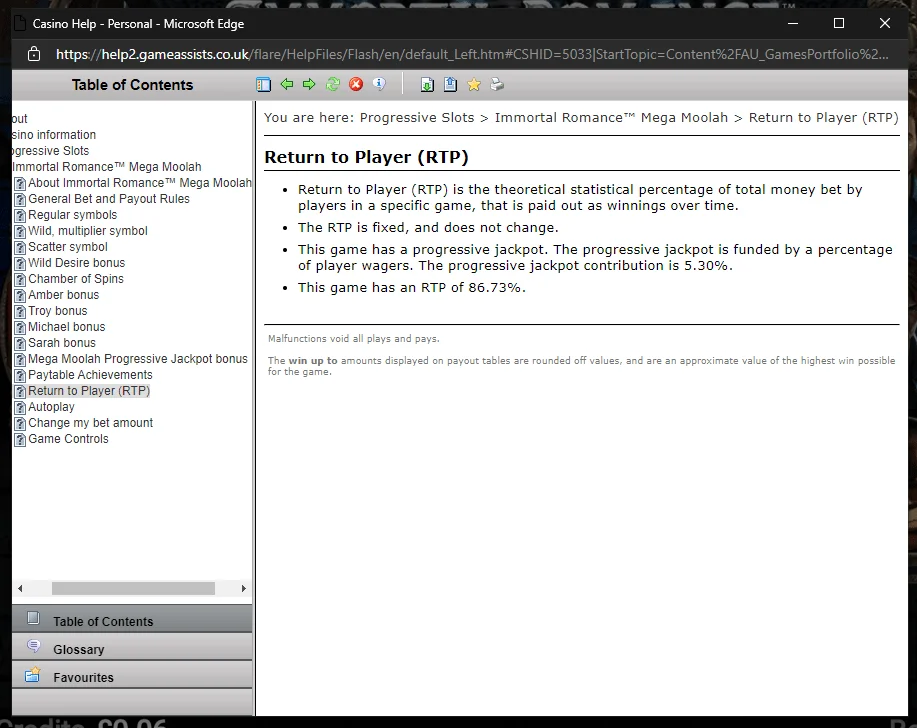Select the Scatter symbol topic
917x728 pixels.
[68, 247]
